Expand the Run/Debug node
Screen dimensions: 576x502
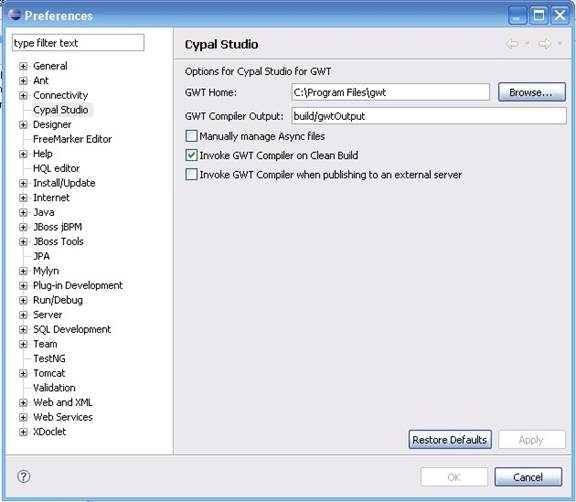[23, 300]
